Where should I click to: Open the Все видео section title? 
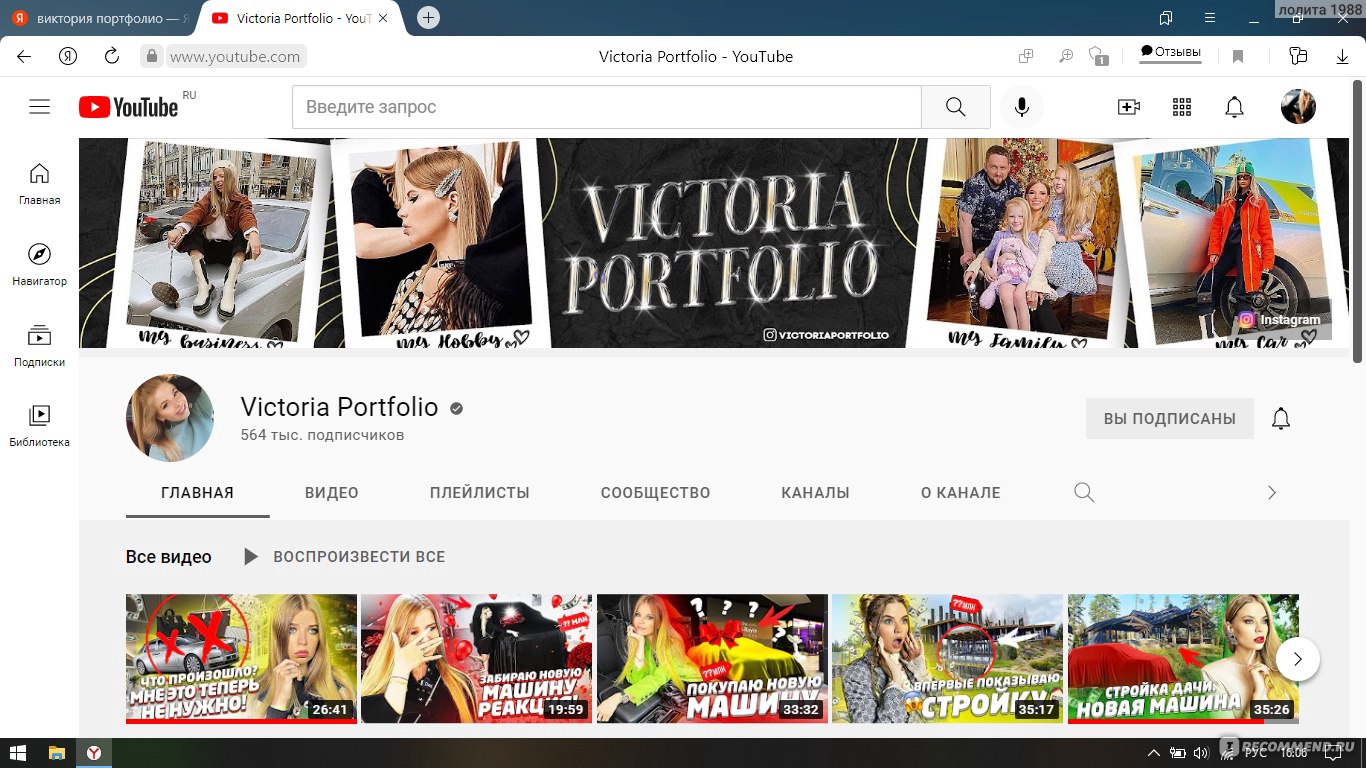(x=168, y=557)
